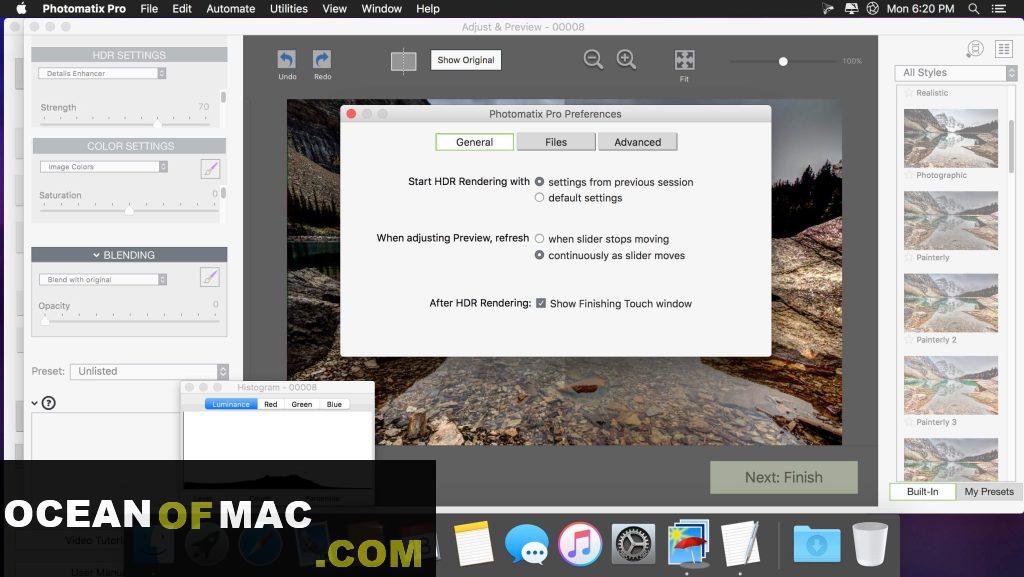Favorite the Realistic preset star
Image resolution: width=1024 pixels, height=577 pixels.
(x=908, y=93)
